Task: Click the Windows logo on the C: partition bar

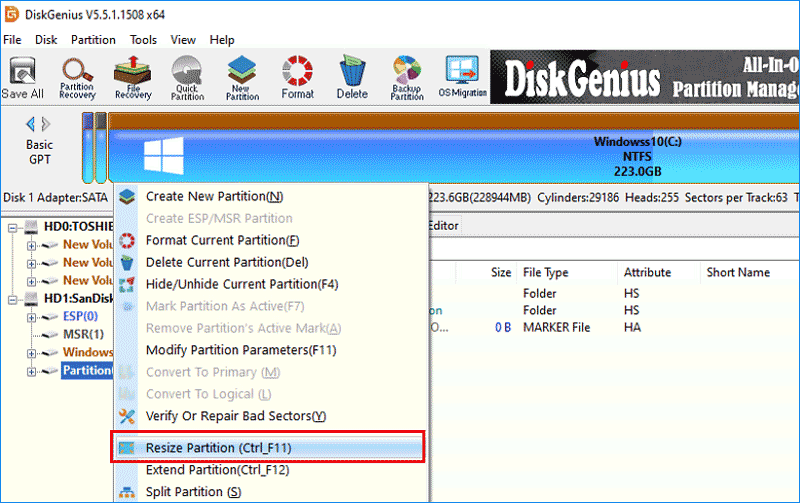Action: 163,155
